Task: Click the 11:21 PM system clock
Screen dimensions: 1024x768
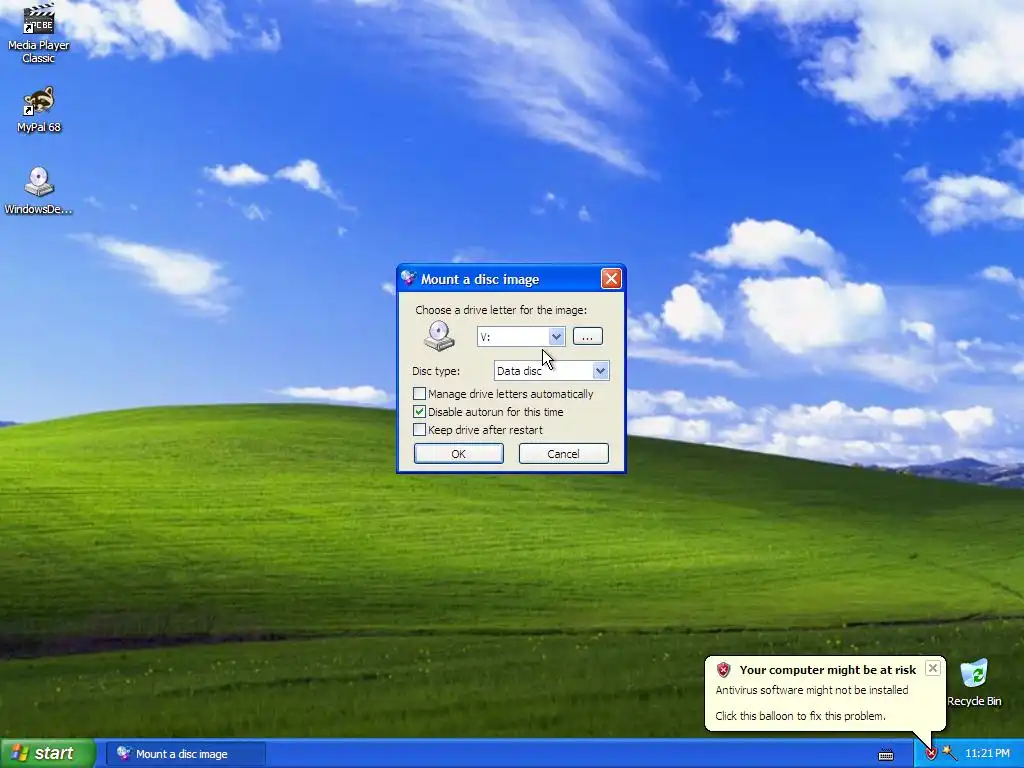Action: (987, 754)
